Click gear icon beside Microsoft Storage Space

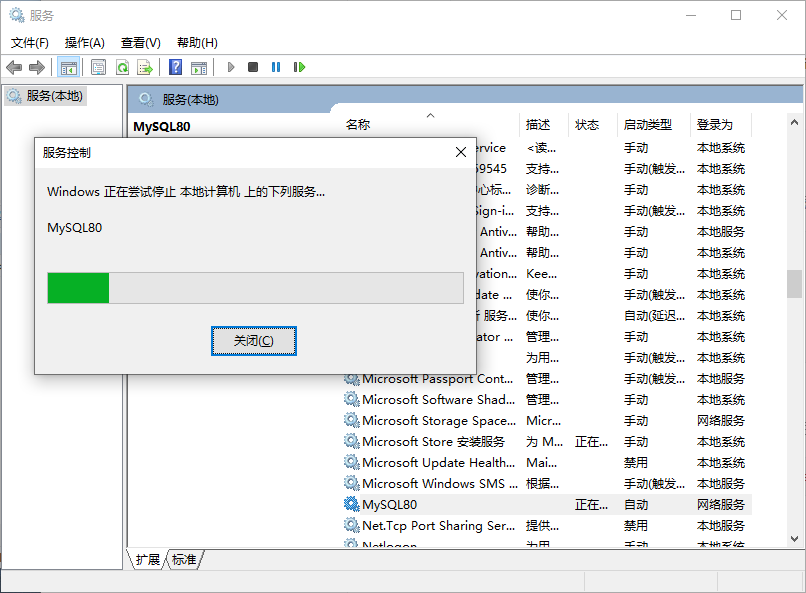point(352,420)
